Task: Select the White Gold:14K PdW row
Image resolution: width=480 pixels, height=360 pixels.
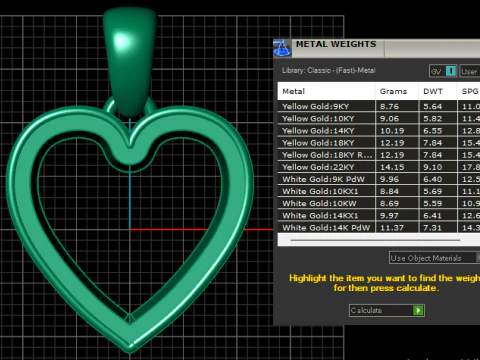Action: [x=379, y=228]
